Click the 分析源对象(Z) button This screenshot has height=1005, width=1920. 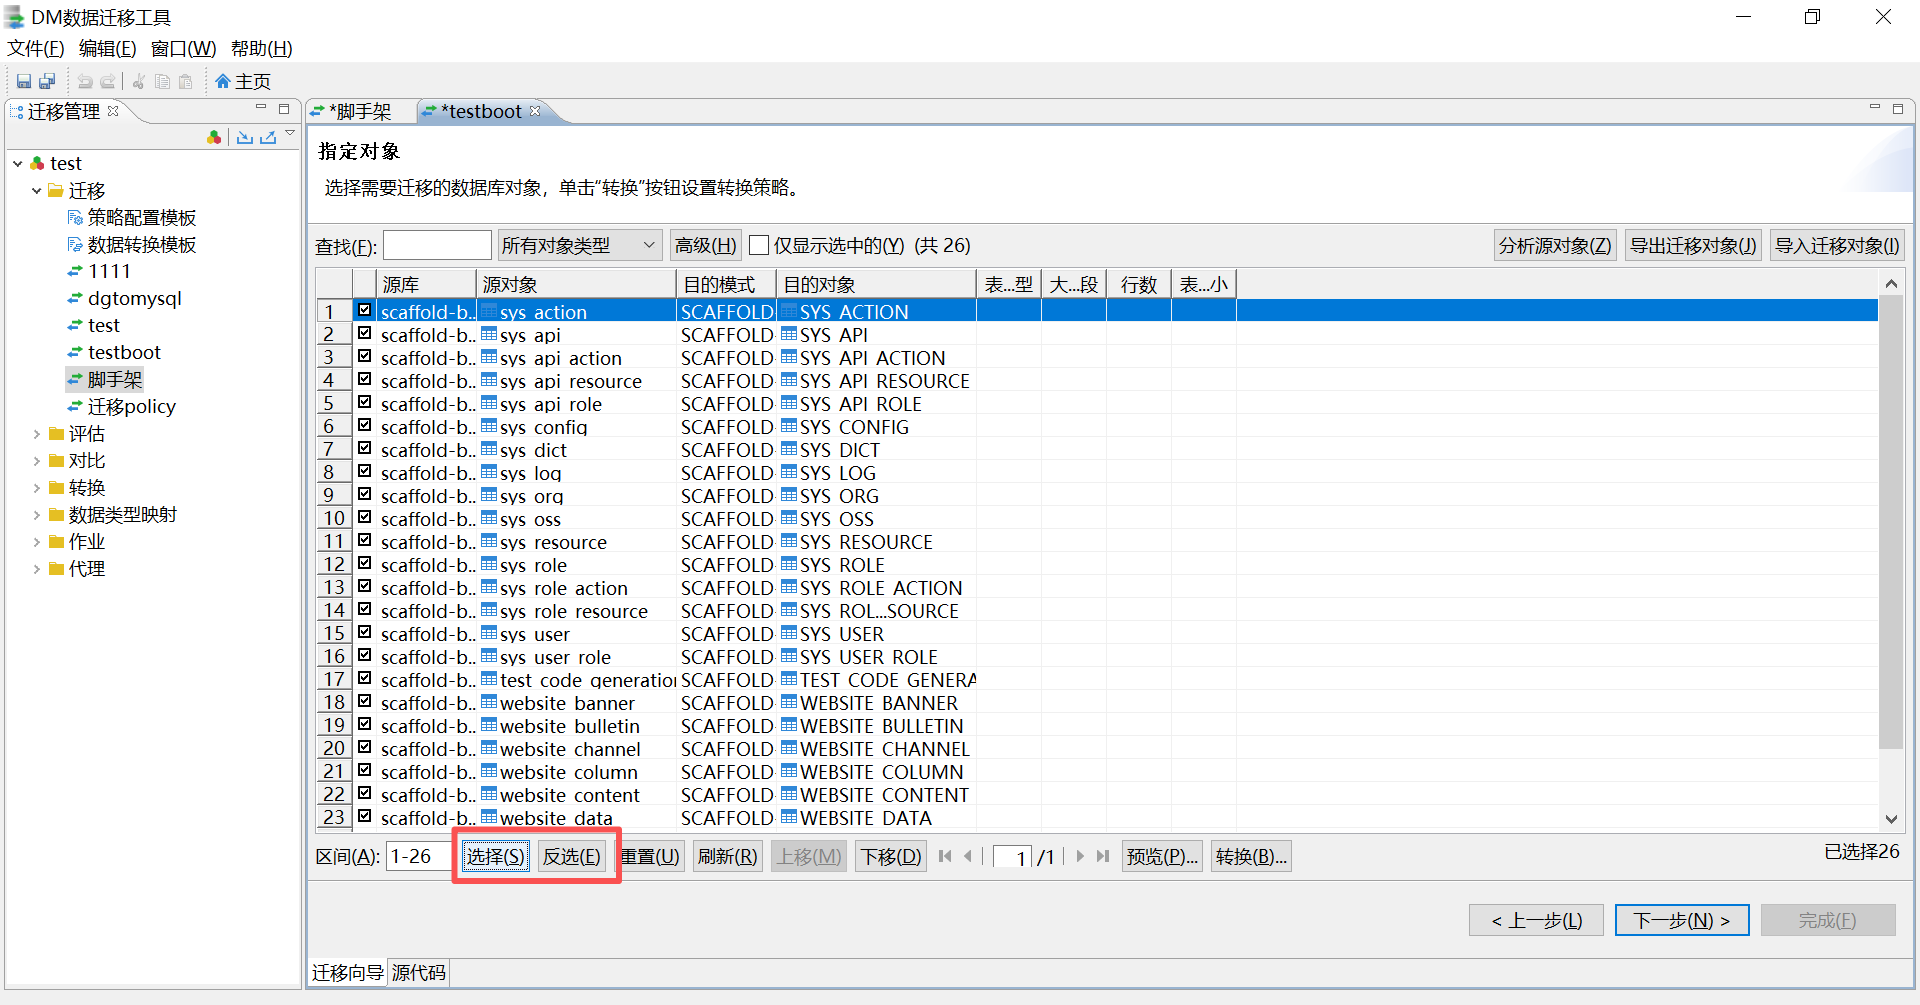point(1555,245)
